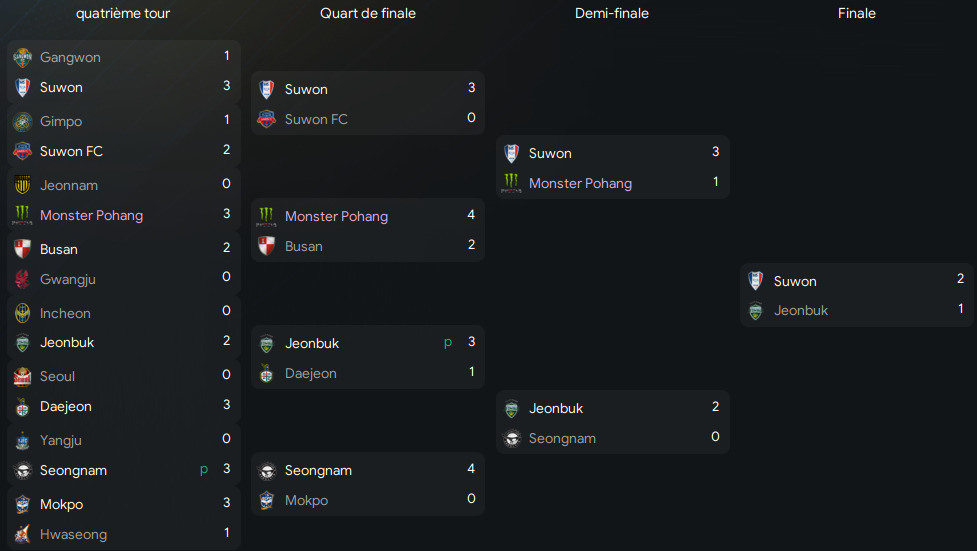This screenshot has height=551, width=977.
Task: Click Gwangju red crest icon
Action: [22, 279]
